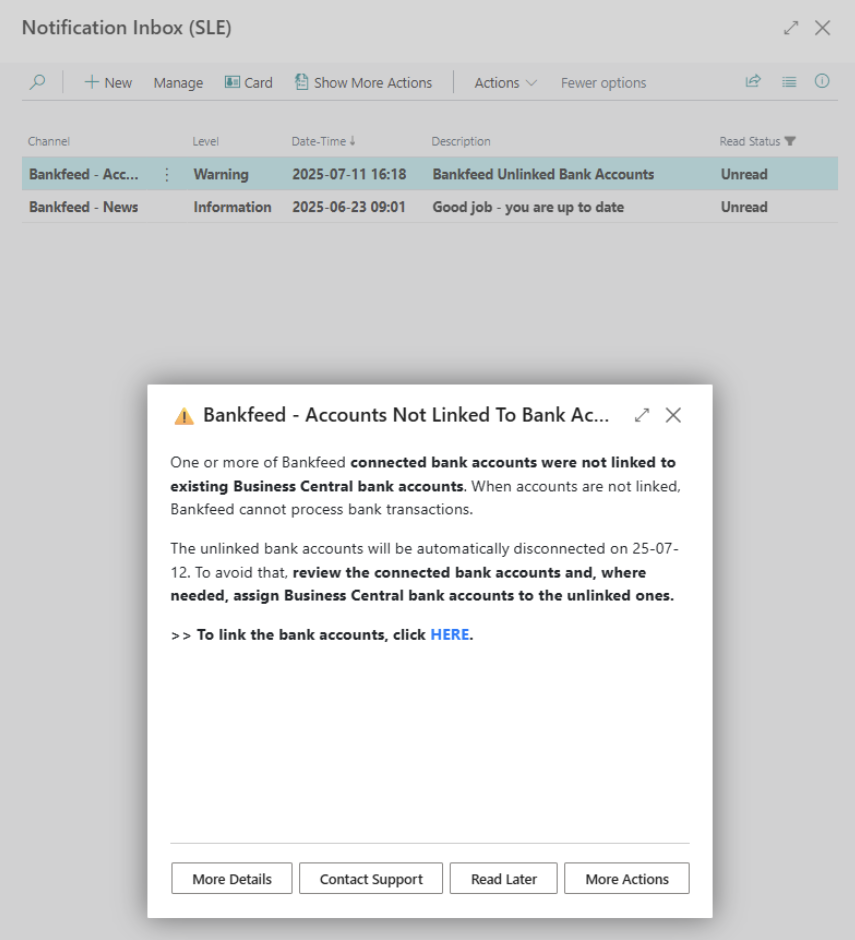Click the Date-Time column header
Image resolution: width=855 pixels, height=940 pixels.
pos(323,141)
